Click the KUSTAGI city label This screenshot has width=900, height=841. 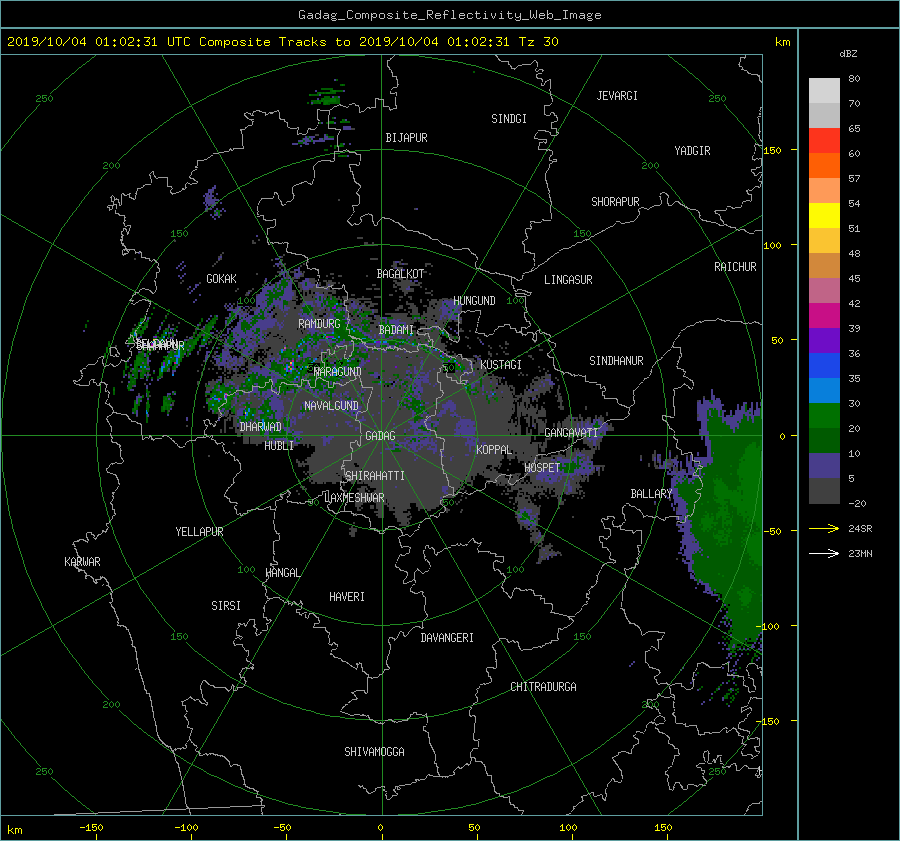point(501,365)
